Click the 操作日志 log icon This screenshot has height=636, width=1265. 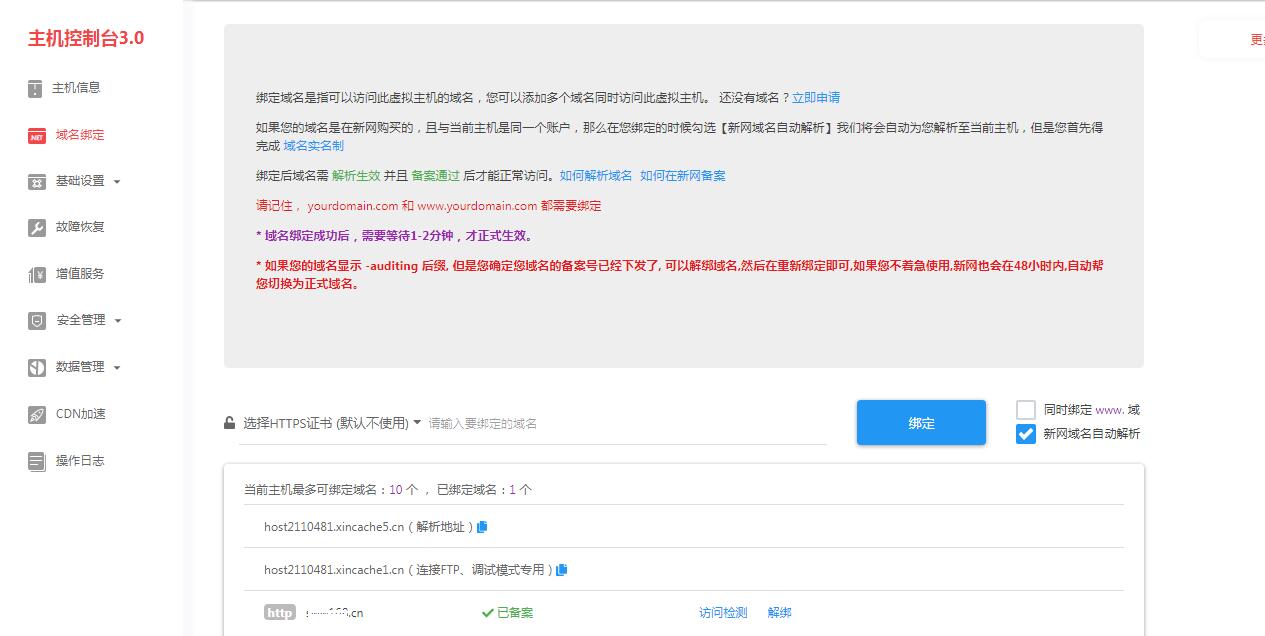click(x=36, y=461)
